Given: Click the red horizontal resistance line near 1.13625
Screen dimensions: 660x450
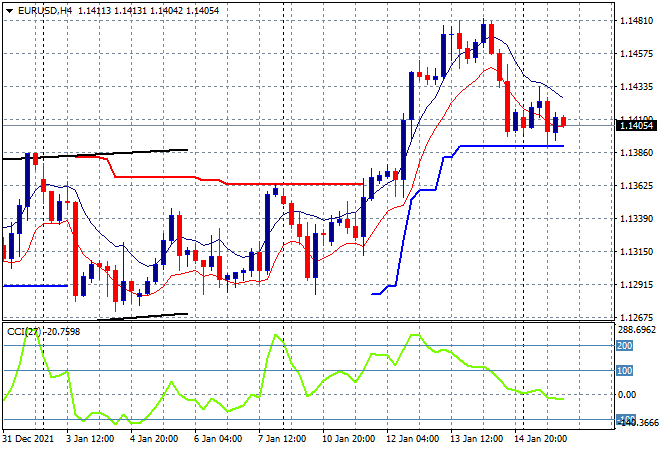Looking at the screenshot, I should pos(295,184).
